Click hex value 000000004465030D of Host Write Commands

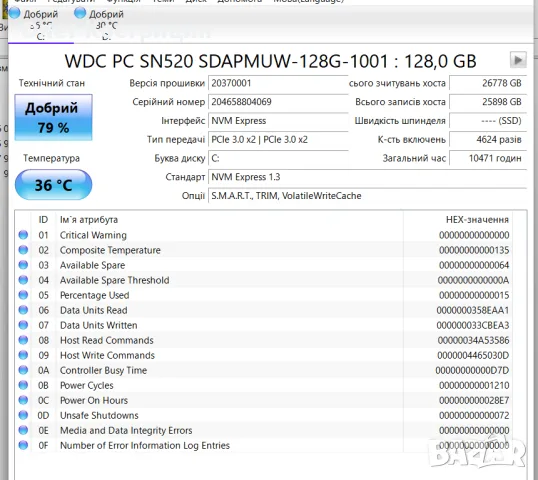coord(473,355)
